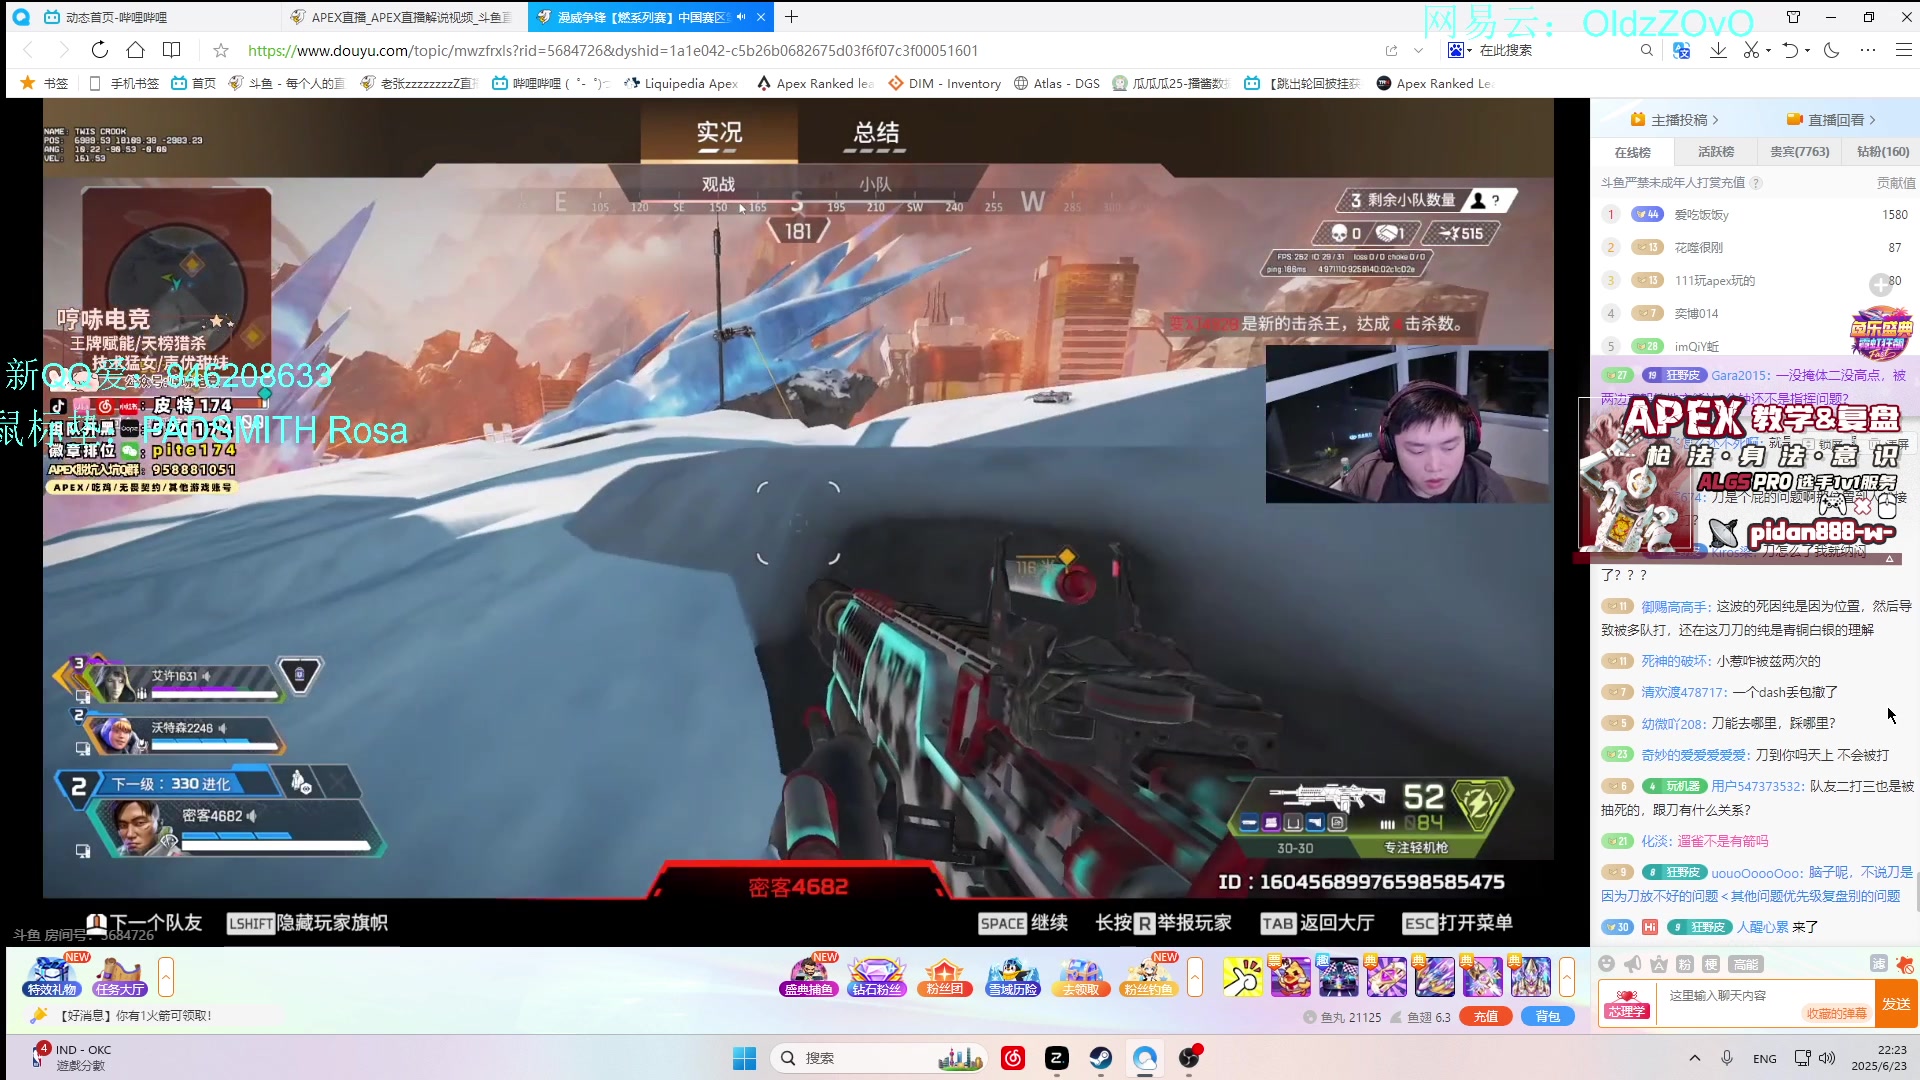Expand the arrow next to 任务大厅

coord(166,977)
